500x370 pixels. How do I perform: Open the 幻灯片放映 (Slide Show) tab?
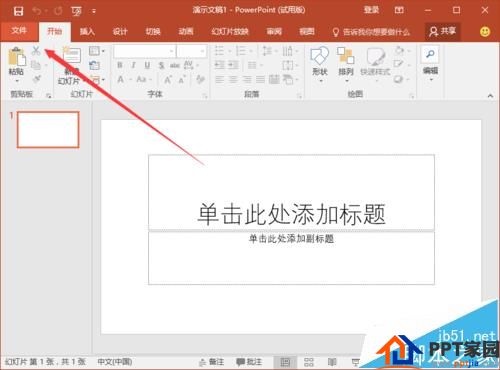230,32
